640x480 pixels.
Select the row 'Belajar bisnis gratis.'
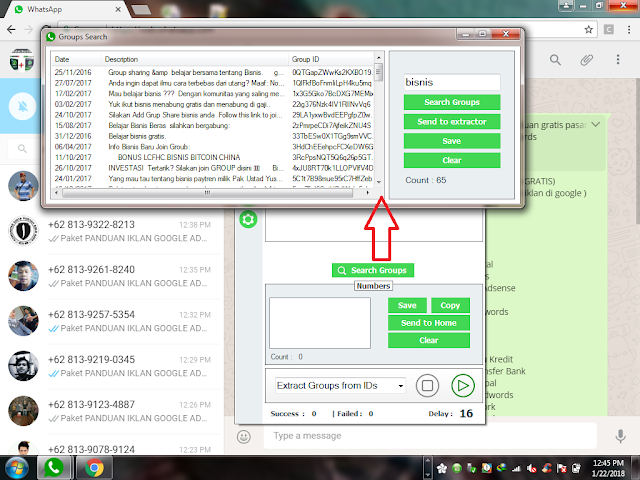click(x=213, y=136)
